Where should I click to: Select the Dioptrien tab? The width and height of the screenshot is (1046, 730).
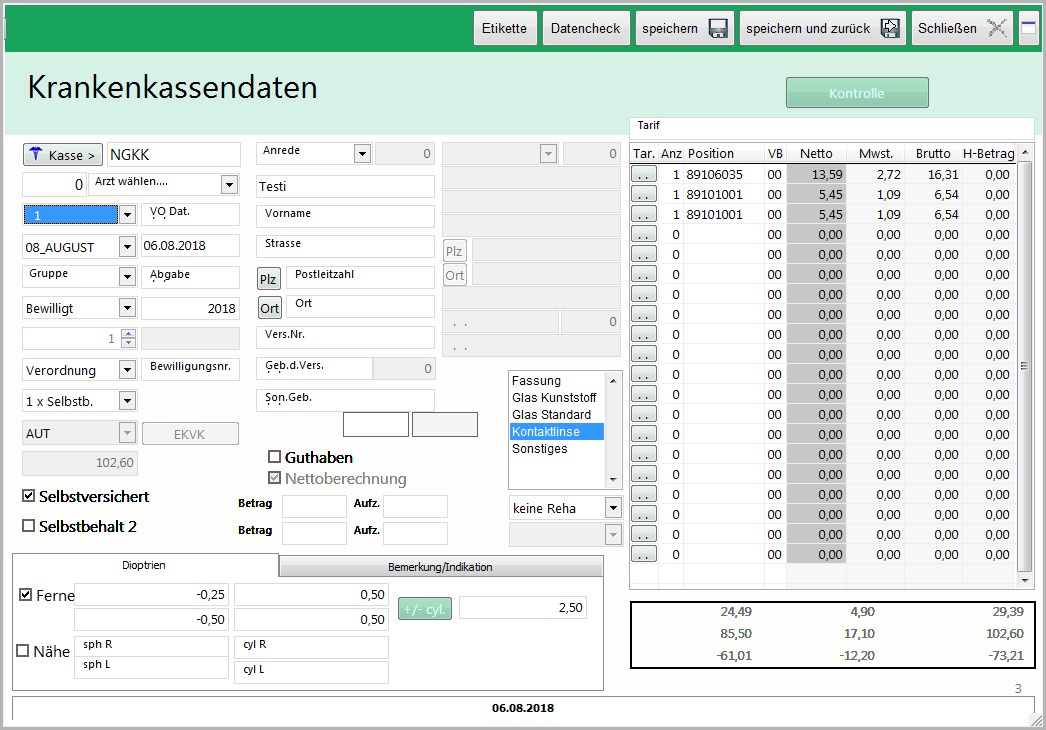145,565
